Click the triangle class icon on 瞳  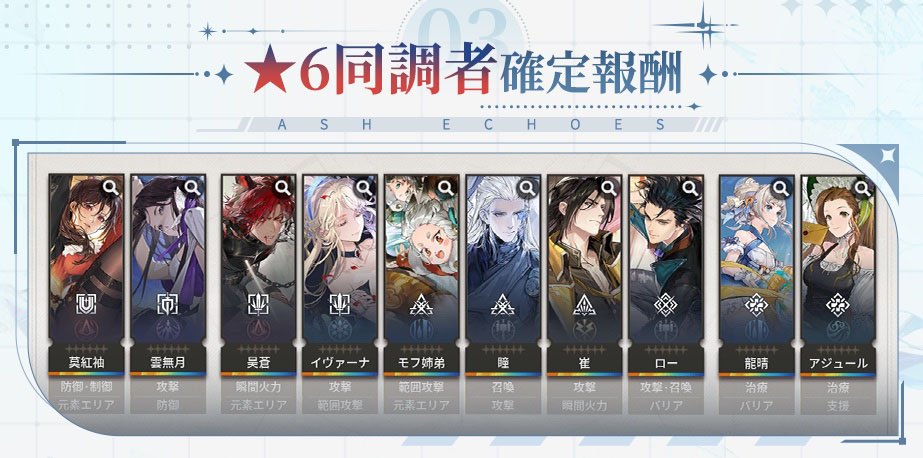click(503, 304)
